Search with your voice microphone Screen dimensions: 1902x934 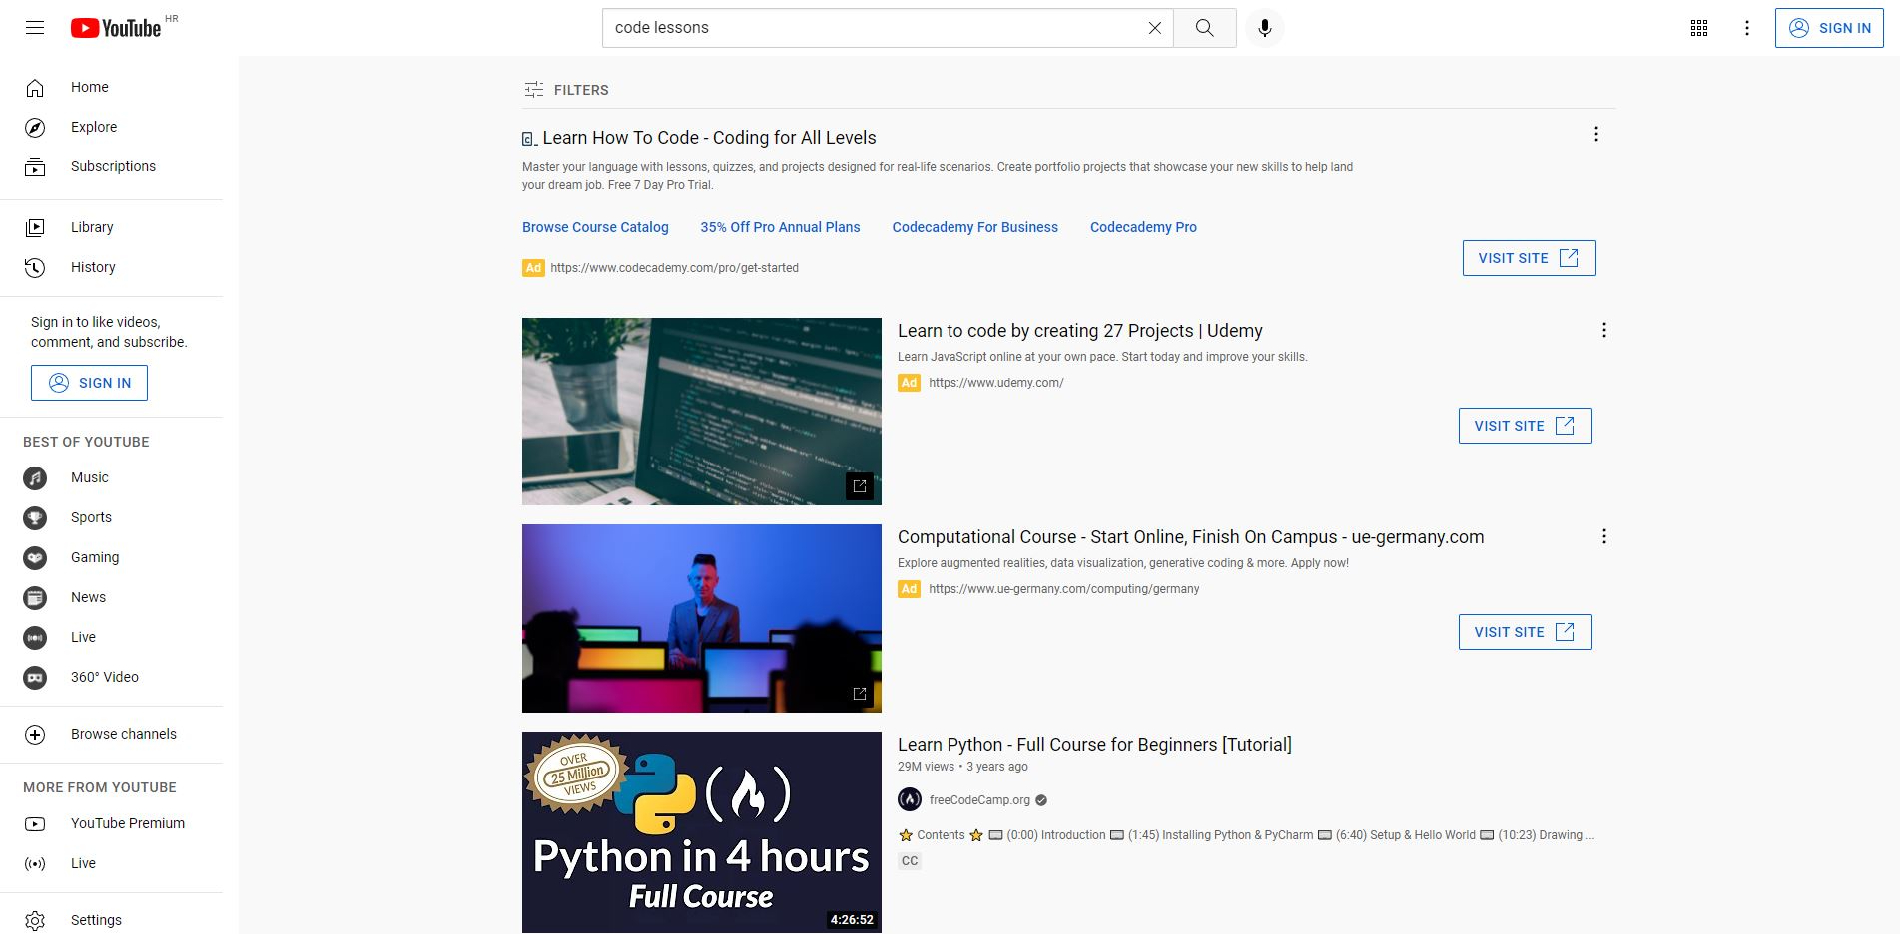coord(1265,28)
